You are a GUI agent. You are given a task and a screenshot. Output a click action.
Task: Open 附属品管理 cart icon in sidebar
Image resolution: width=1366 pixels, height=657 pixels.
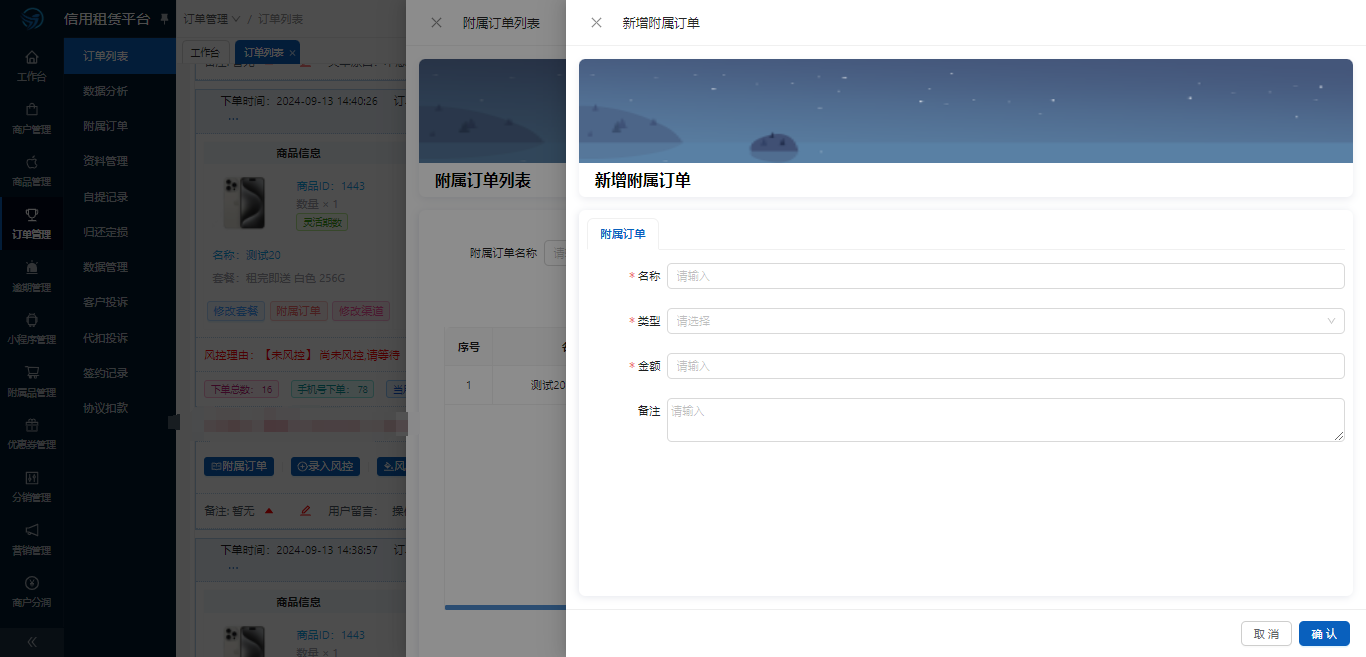[31, 371]
